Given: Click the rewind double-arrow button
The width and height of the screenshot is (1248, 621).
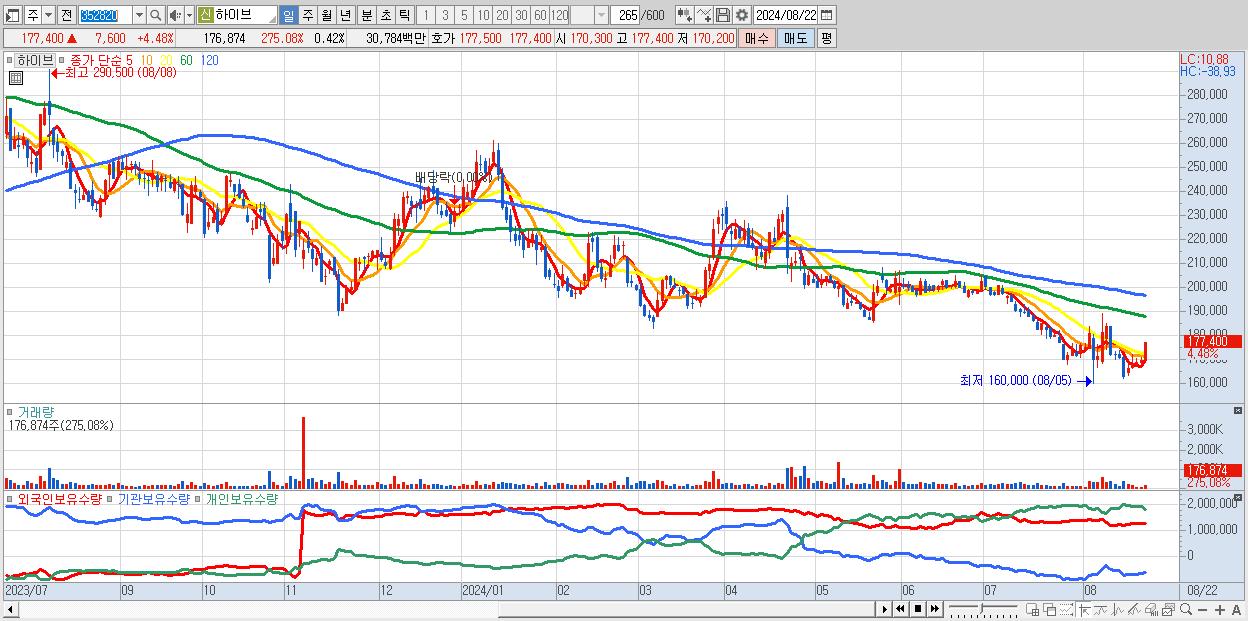Looking at the screenshot, I should [900, 609].
